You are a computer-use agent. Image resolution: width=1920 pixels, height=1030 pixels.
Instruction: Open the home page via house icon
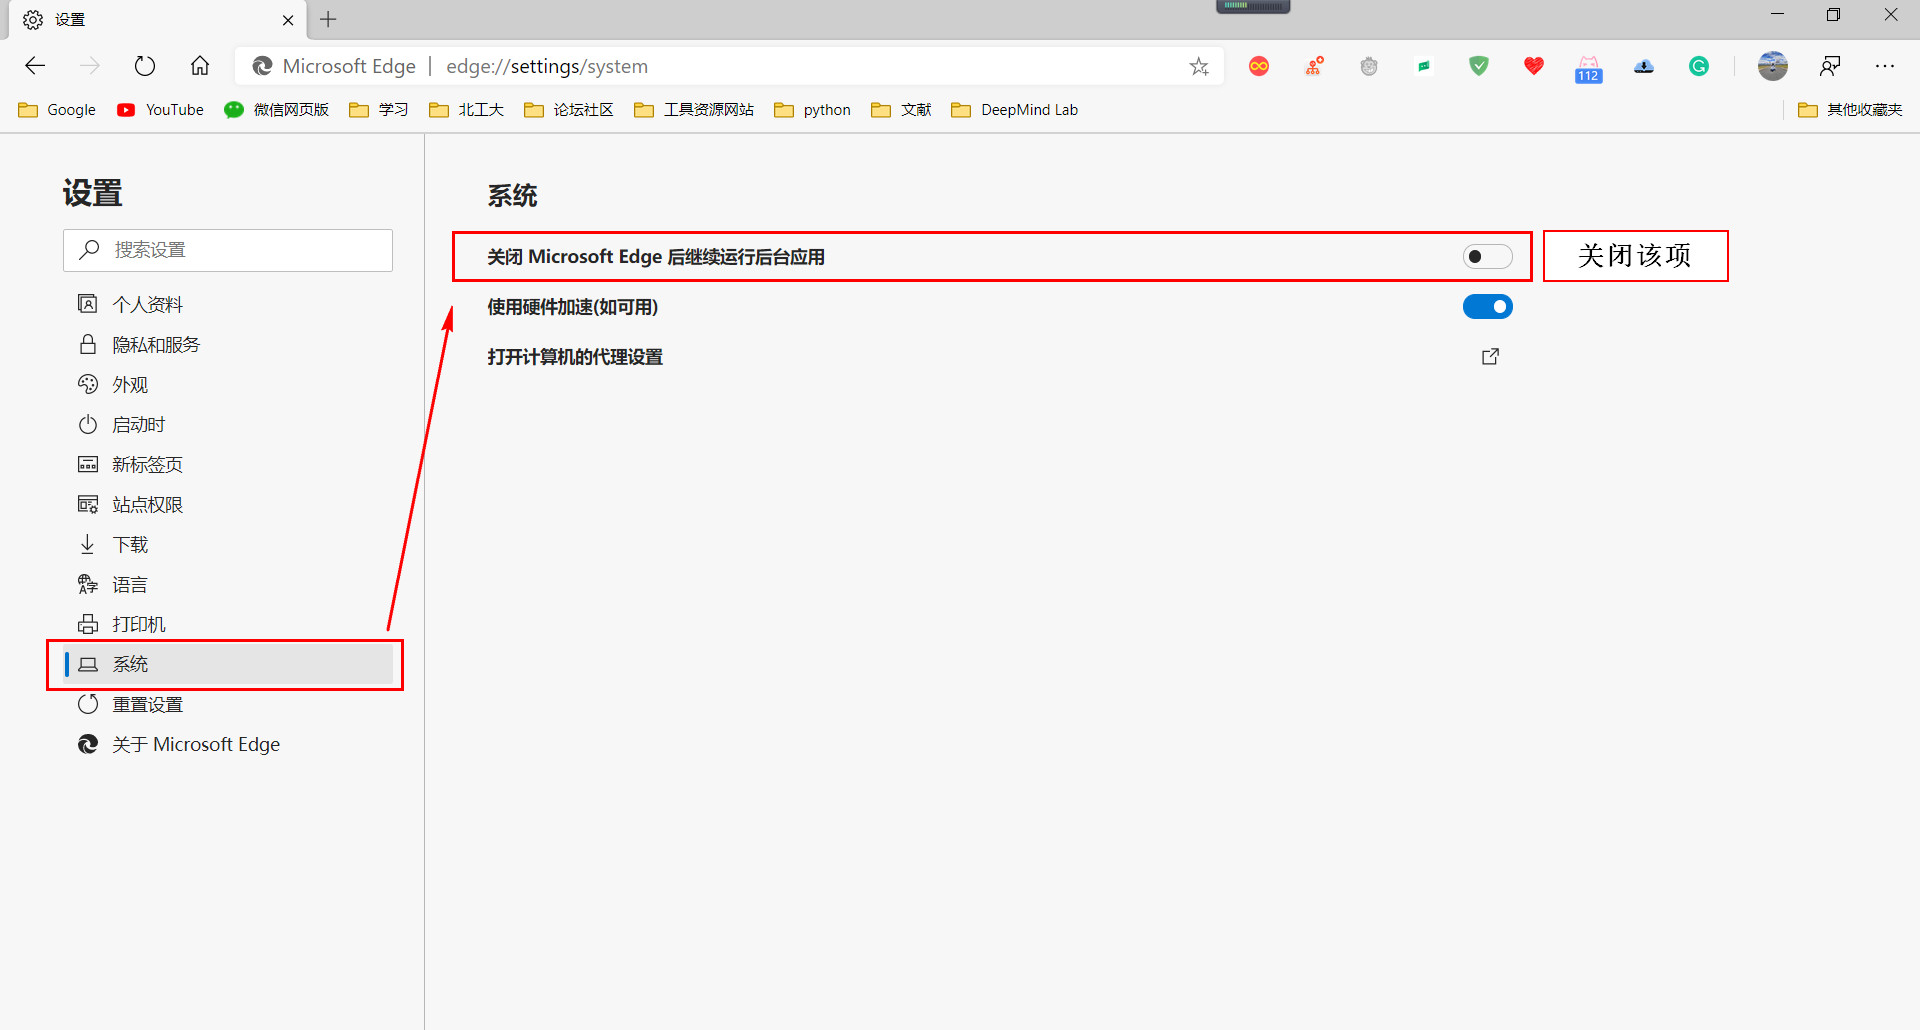[200, 66]
